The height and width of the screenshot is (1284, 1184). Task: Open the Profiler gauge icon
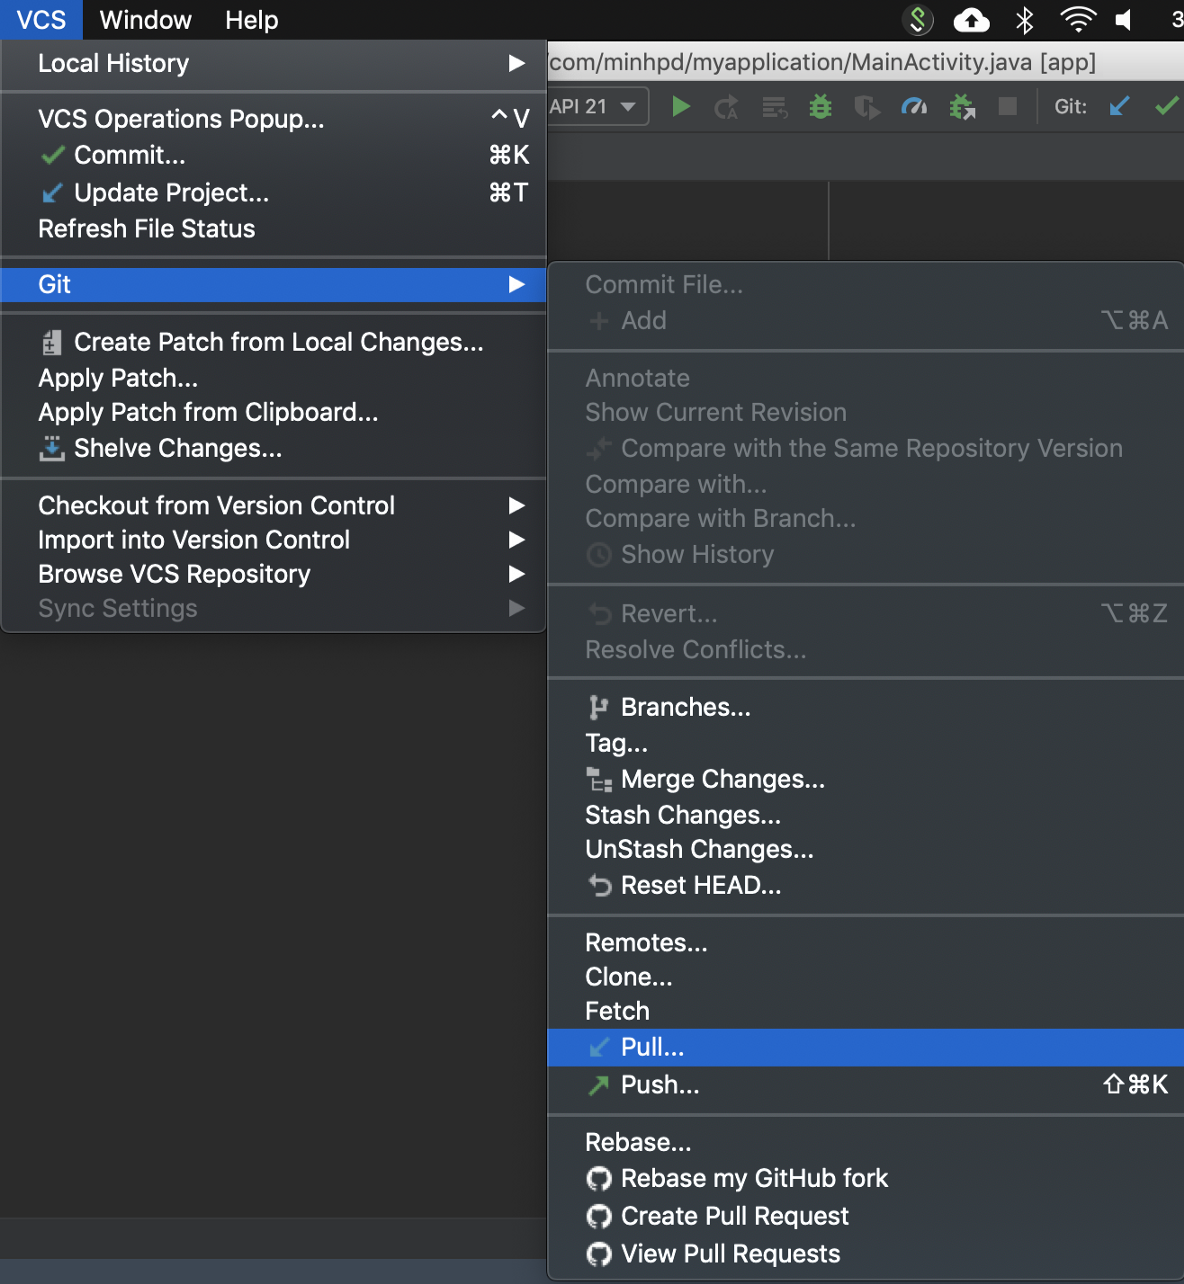914,106
